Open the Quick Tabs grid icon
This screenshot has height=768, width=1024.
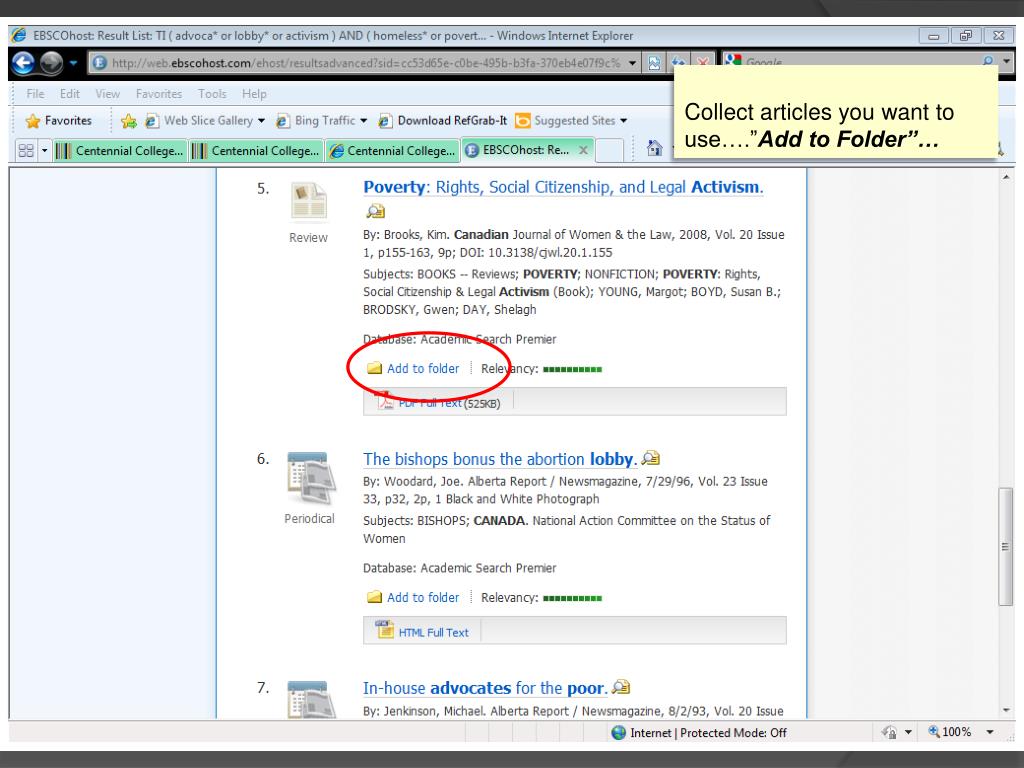coord(26,151)
